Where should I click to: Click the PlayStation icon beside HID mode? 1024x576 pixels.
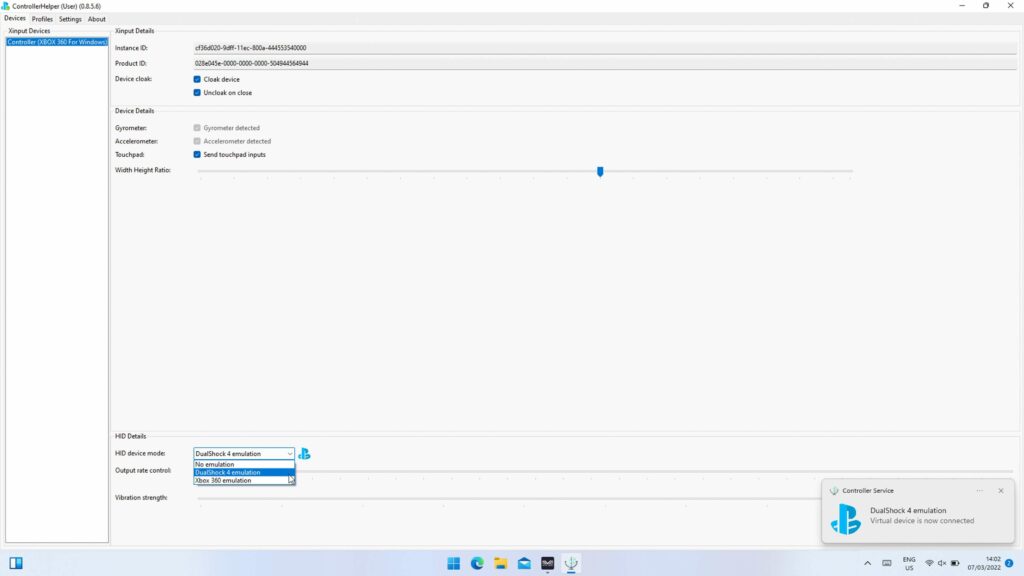(304, 454)
